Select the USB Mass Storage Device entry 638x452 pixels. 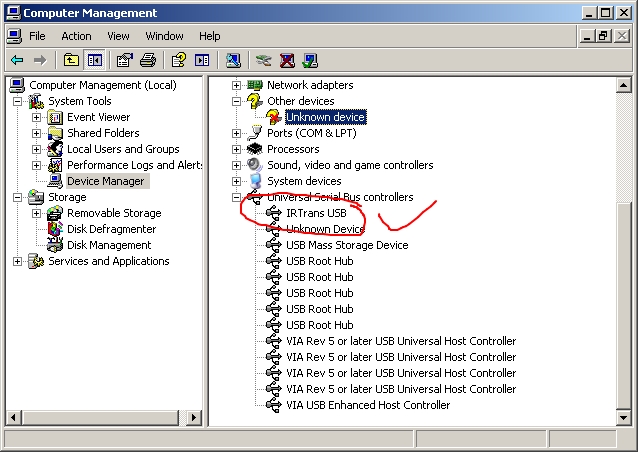(346, 245)
